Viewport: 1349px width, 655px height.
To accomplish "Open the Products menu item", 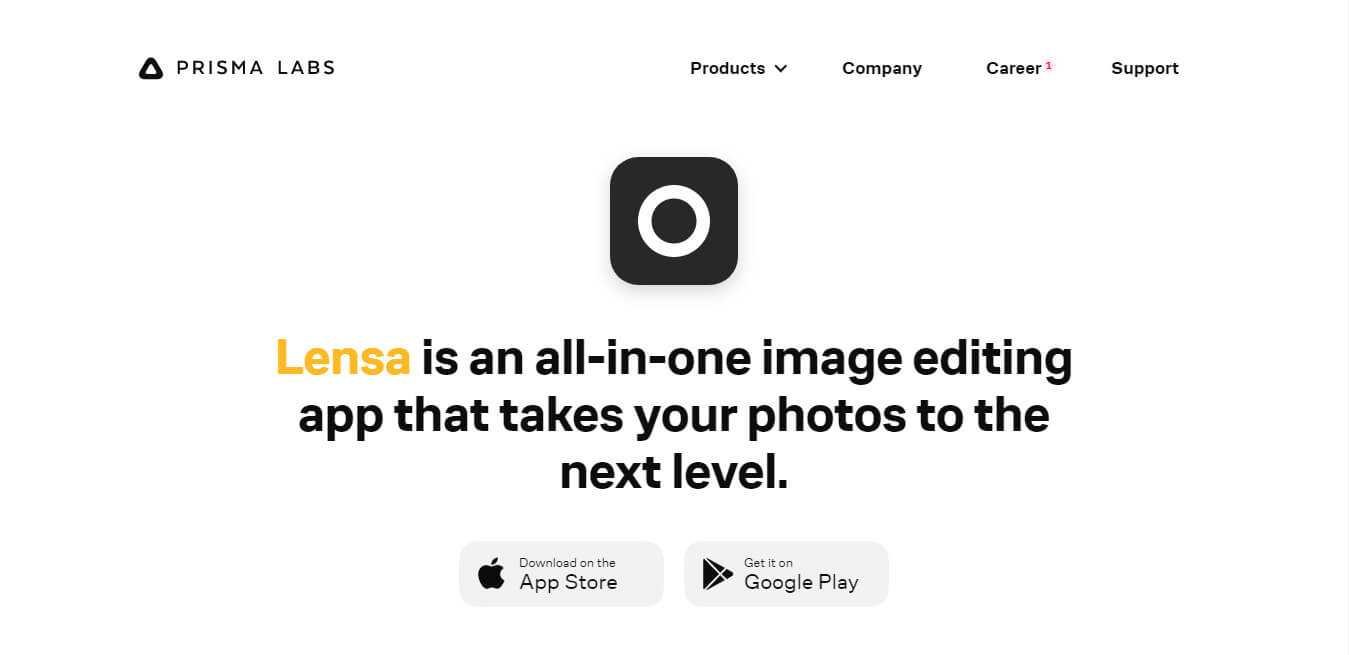I will click(x=727, y=68).
